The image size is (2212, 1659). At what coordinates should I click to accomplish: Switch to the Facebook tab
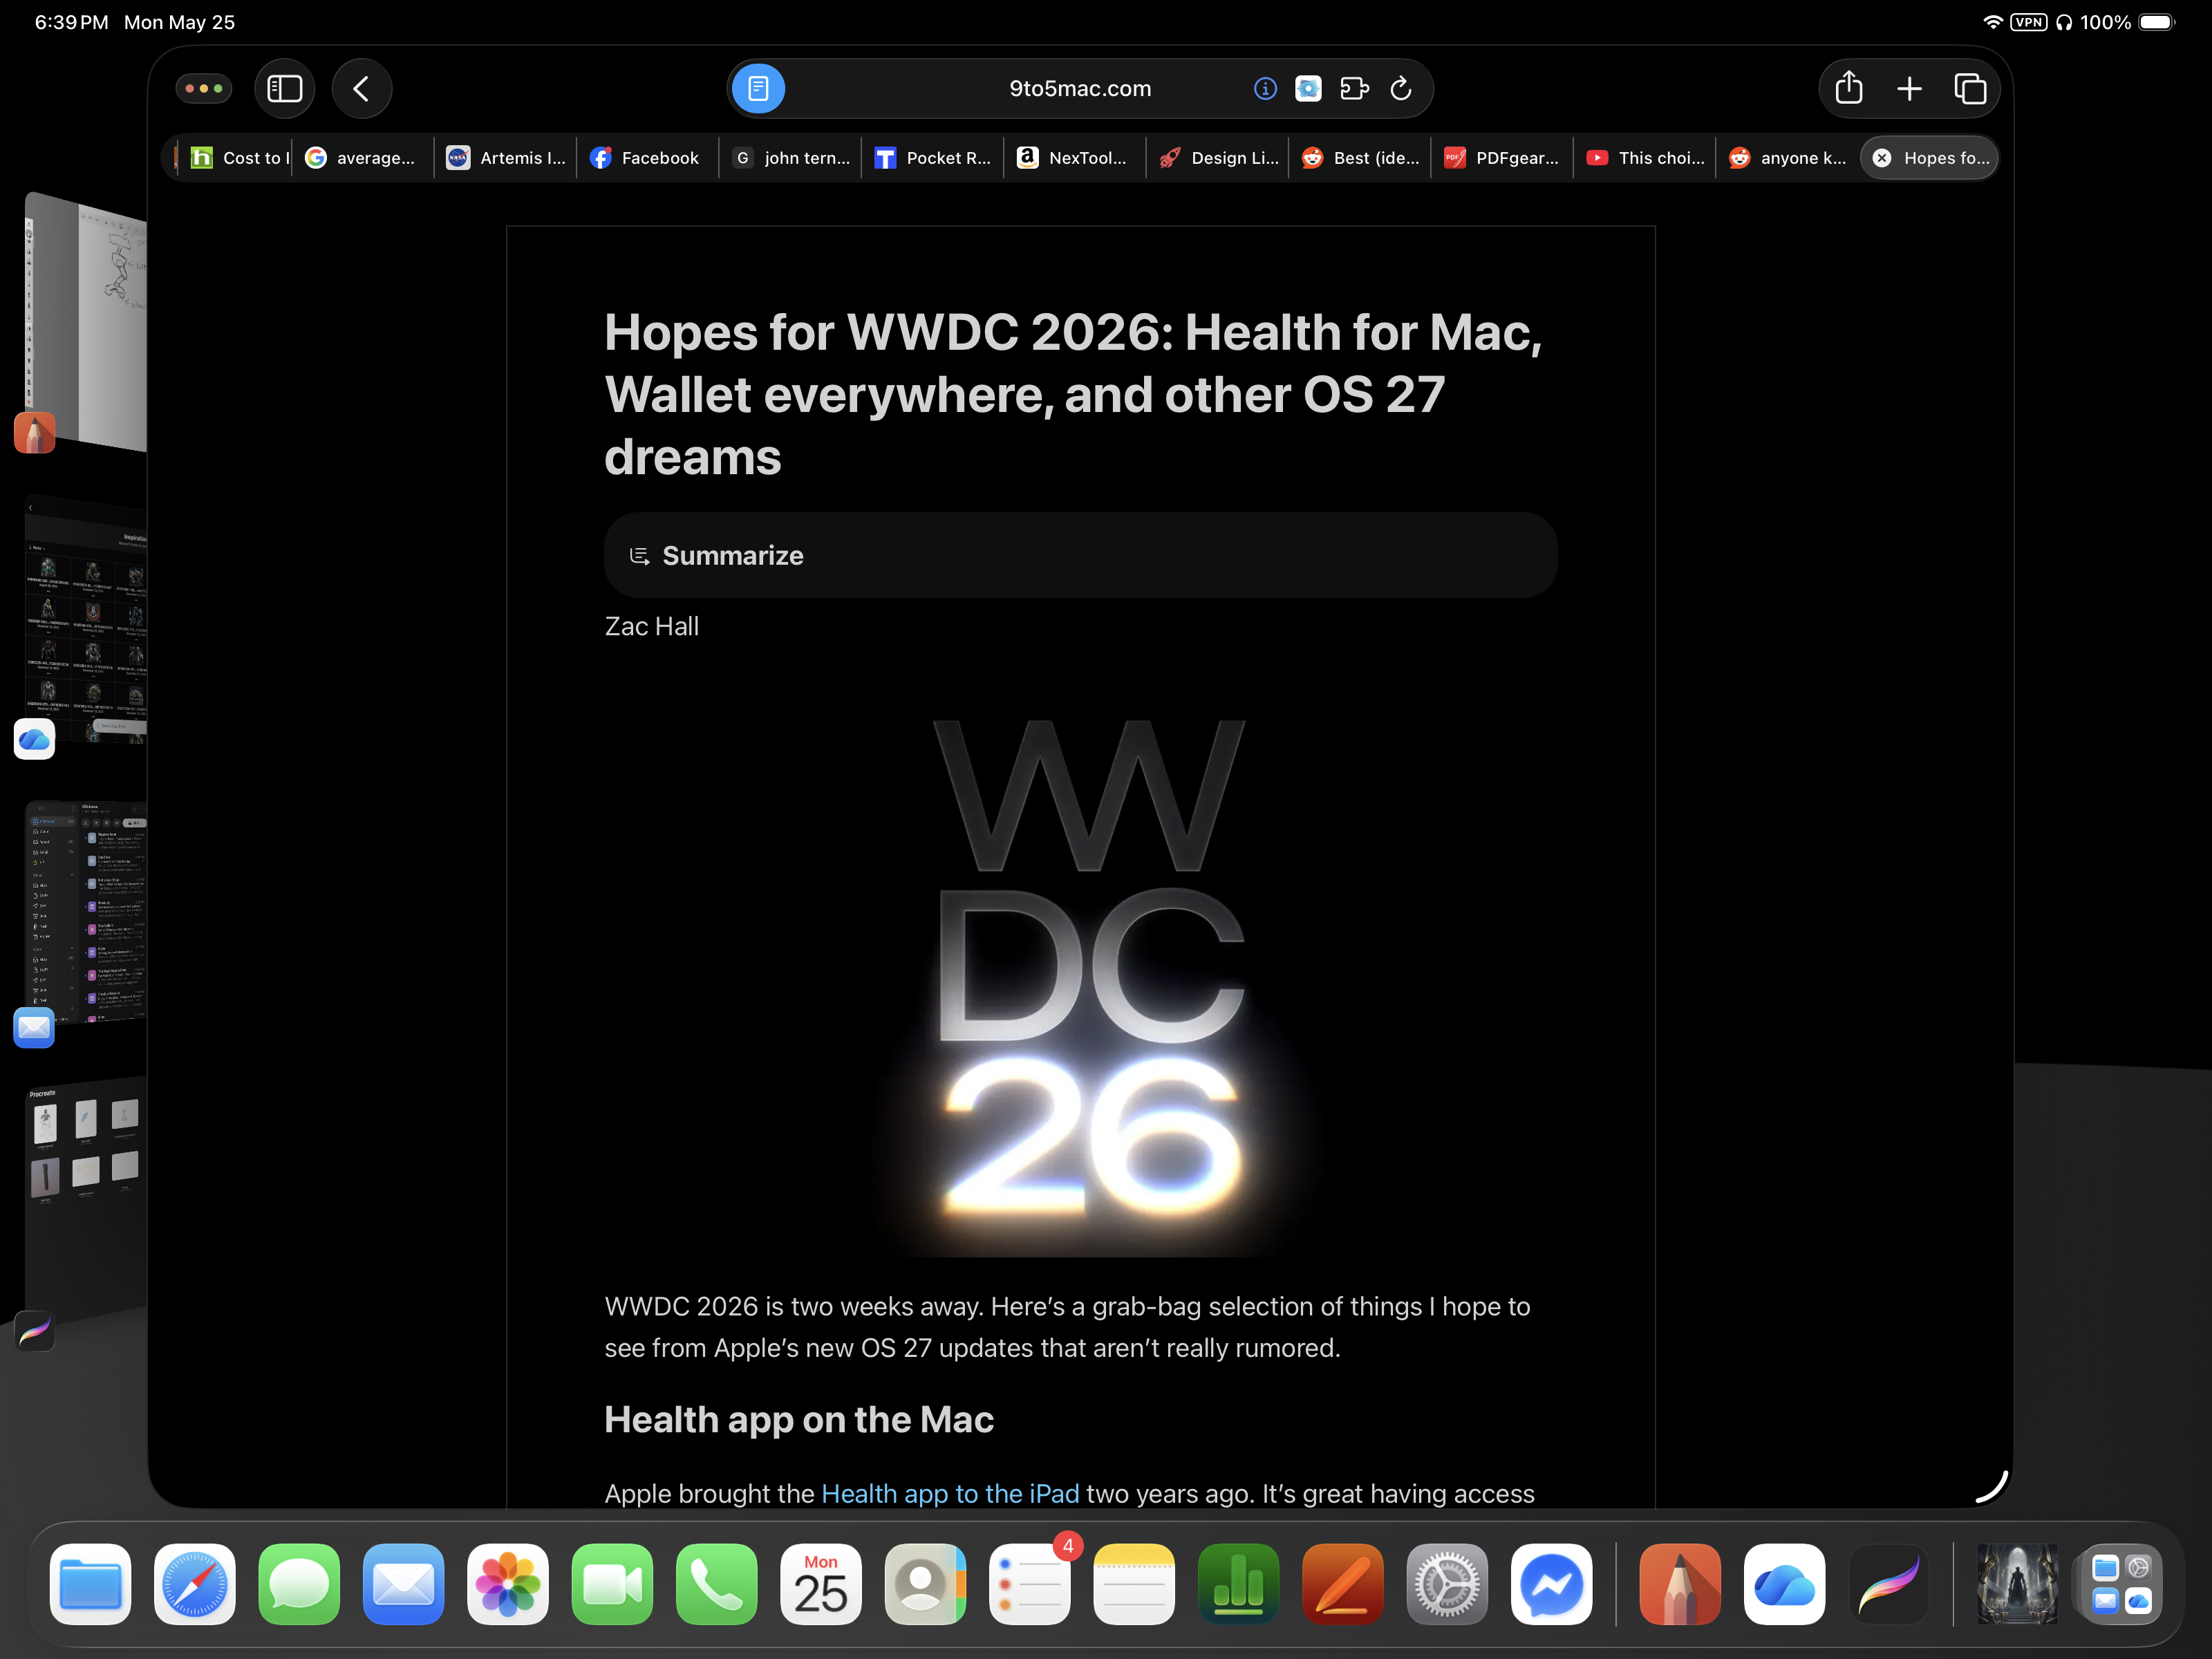(x=647, y=158)
